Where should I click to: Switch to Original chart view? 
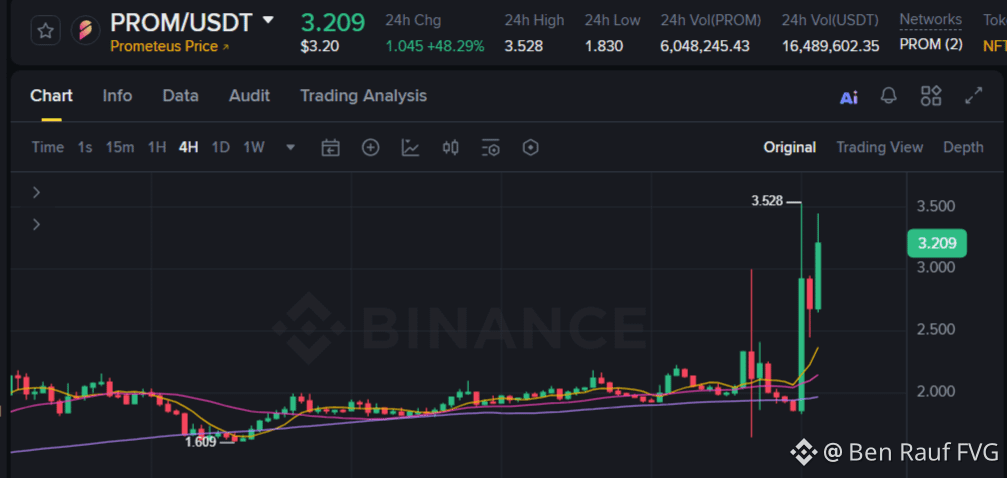[790, 147]
